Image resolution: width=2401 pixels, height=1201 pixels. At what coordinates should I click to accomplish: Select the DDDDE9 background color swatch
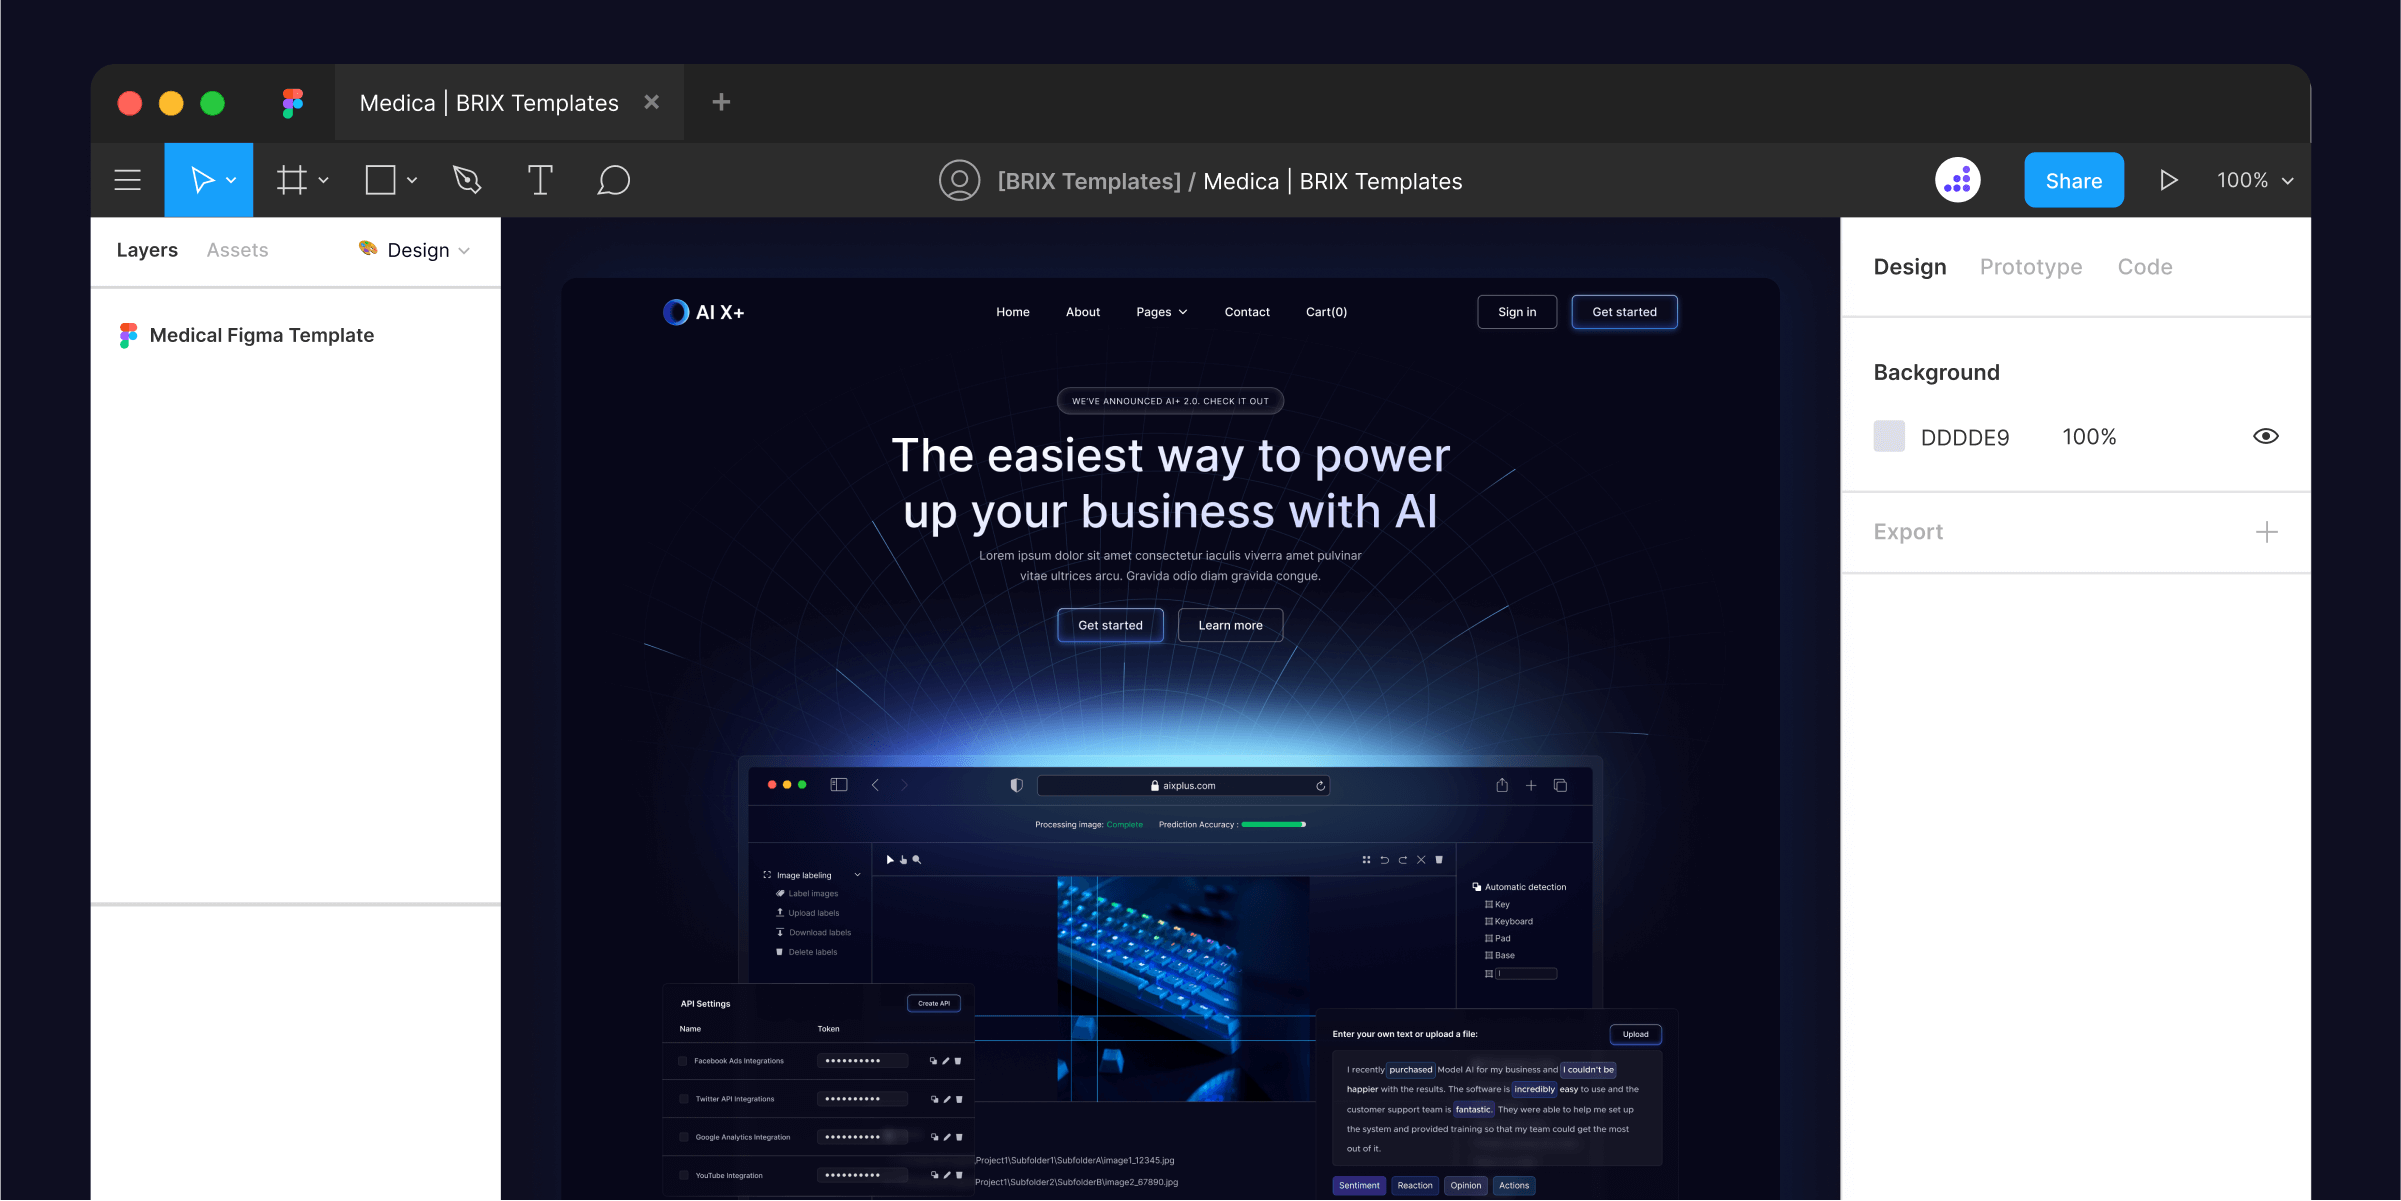pos(1888,435)
